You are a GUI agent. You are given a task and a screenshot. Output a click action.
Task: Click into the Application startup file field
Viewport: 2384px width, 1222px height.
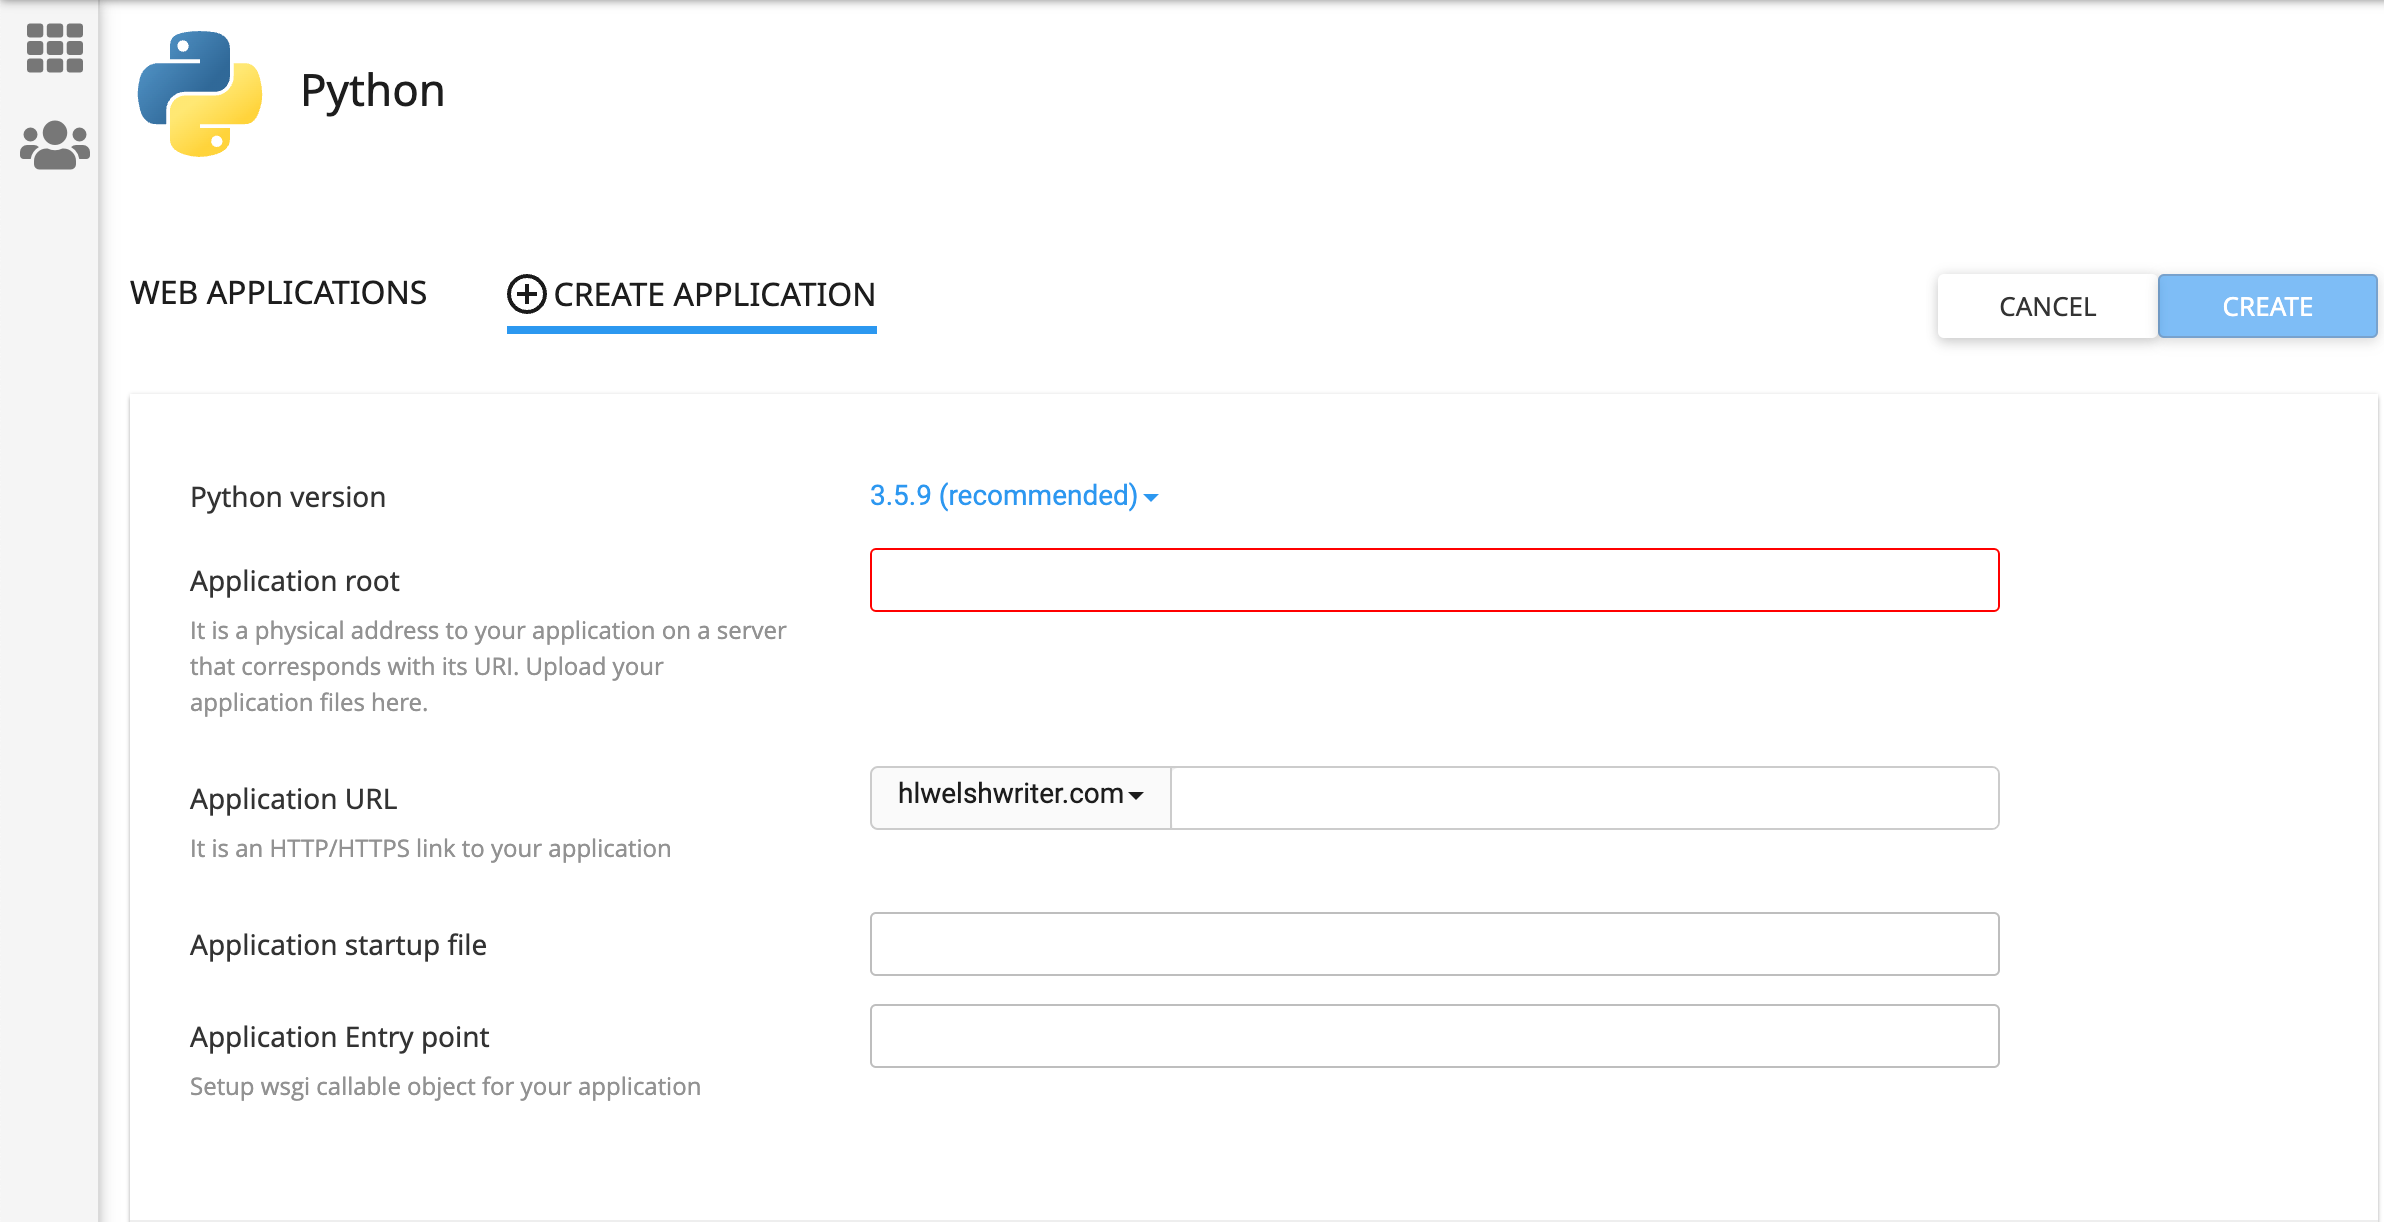(x=1434, y=944)
